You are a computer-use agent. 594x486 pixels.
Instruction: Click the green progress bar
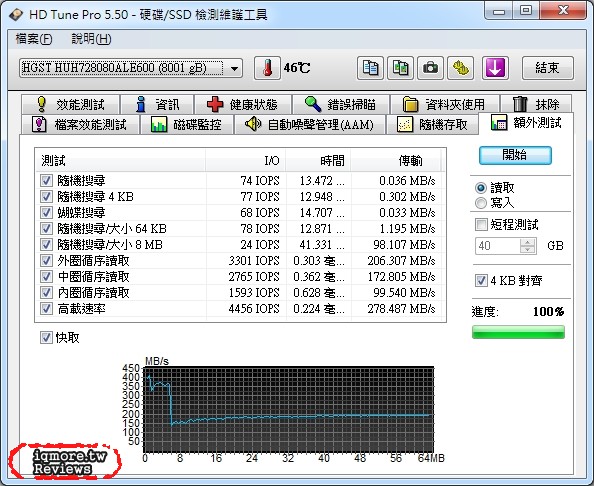click(518, 332)
